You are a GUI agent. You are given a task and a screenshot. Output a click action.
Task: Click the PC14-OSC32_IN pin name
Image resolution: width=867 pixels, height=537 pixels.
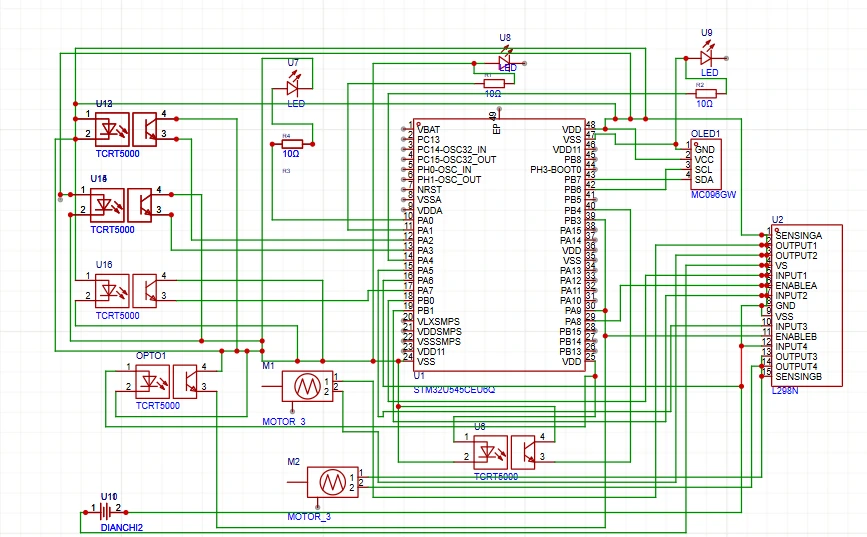(452, 149)
